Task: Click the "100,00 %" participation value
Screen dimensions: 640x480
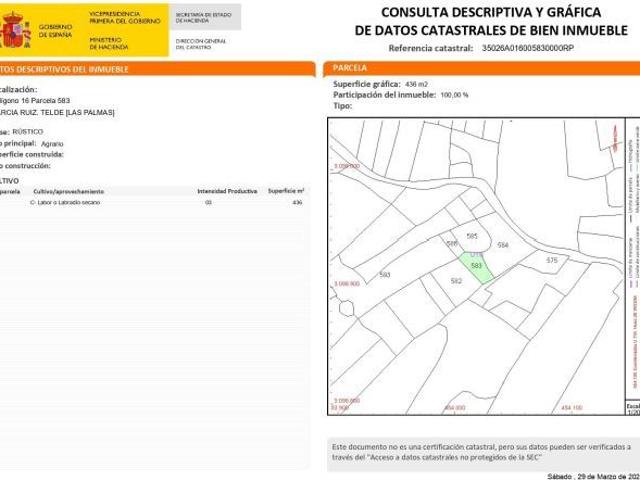Action: point(454,95)
